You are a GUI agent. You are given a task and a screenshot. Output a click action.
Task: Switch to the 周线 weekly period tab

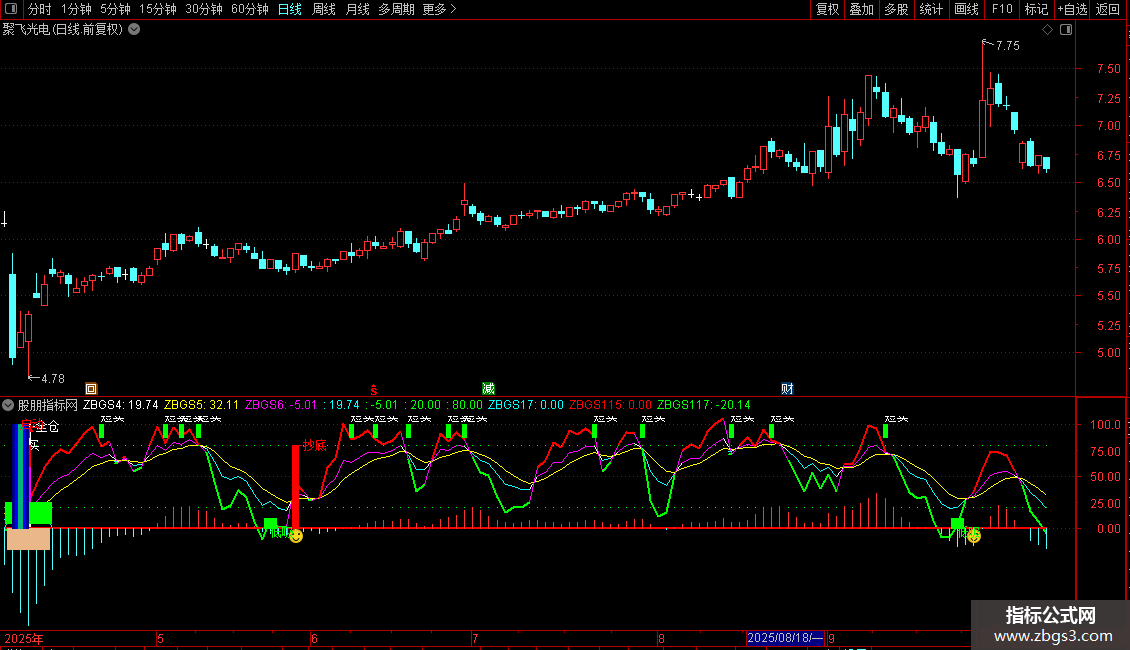[x=324, y=10]
